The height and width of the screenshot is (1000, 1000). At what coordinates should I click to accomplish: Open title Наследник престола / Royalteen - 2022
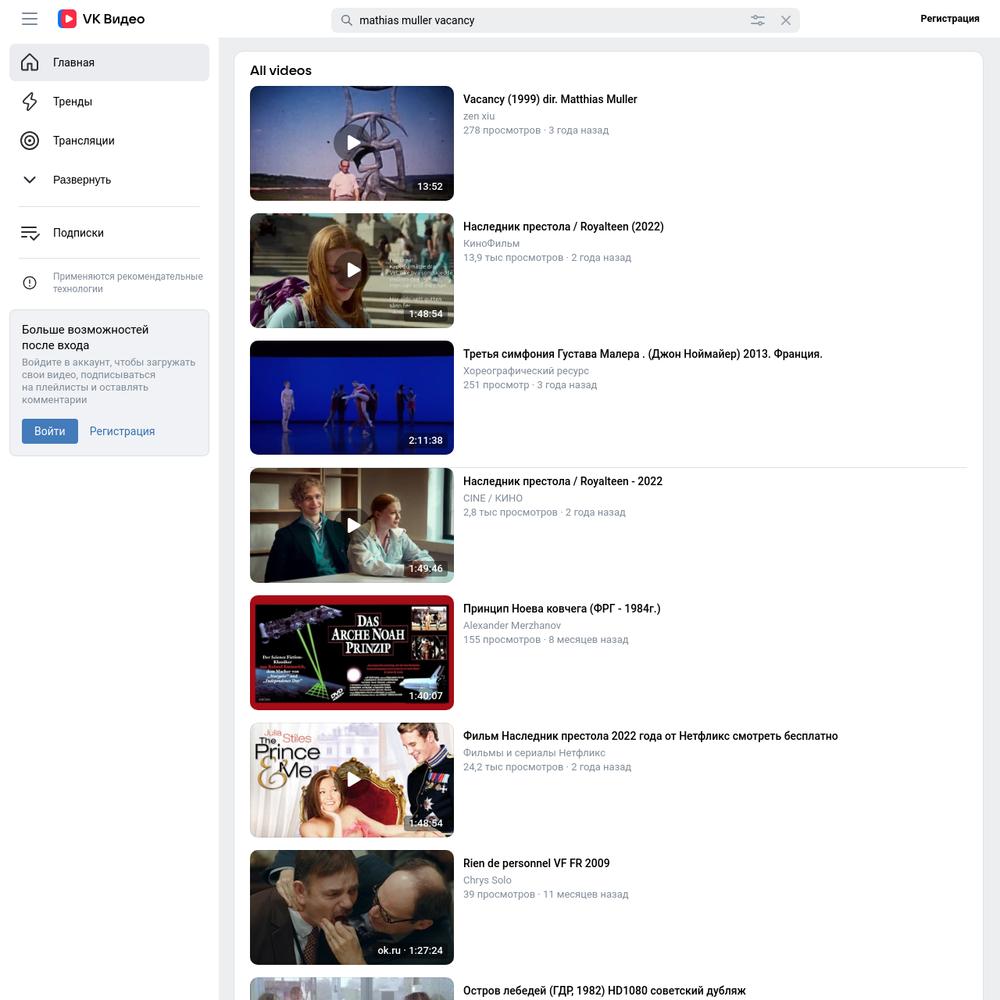562,481
